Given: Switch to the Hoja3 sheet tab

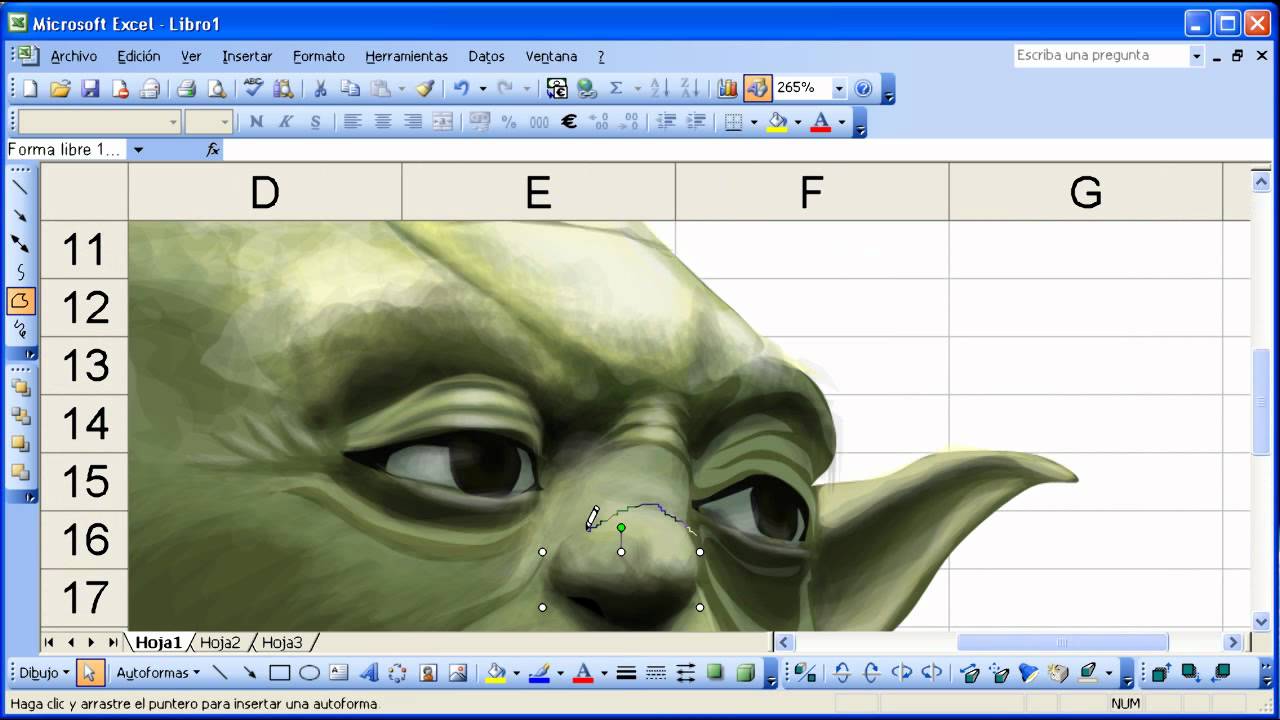Looking at the screenshot, I should (282, 643).
